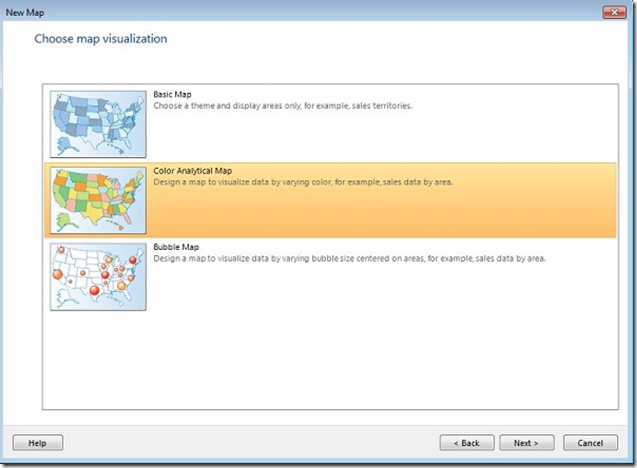637x468 pixels.
Task: Close the New Map dialog window
Action: [614, 12]
